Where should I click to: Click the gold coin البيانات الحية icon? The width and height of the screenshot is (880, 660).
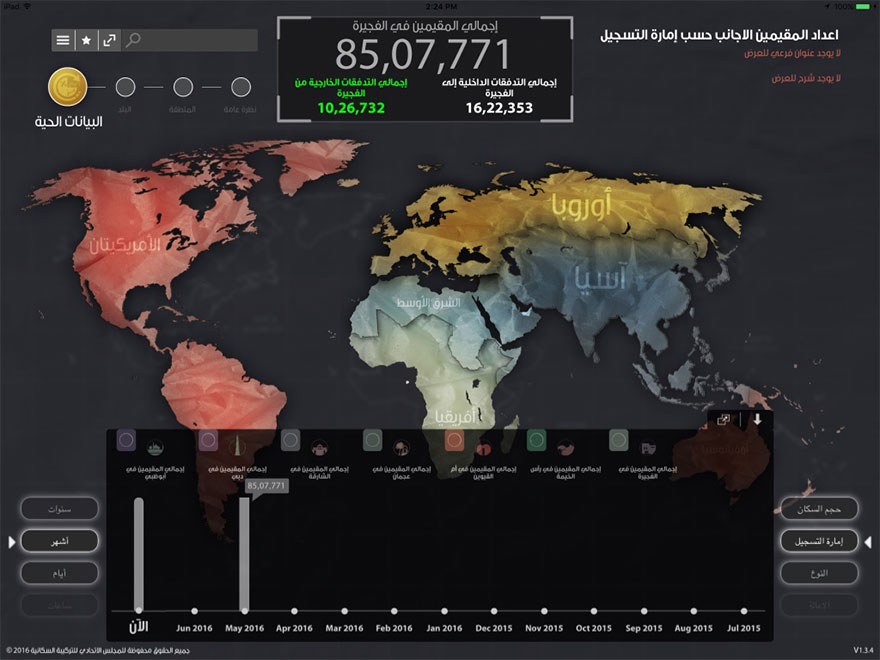coord(67,86)
